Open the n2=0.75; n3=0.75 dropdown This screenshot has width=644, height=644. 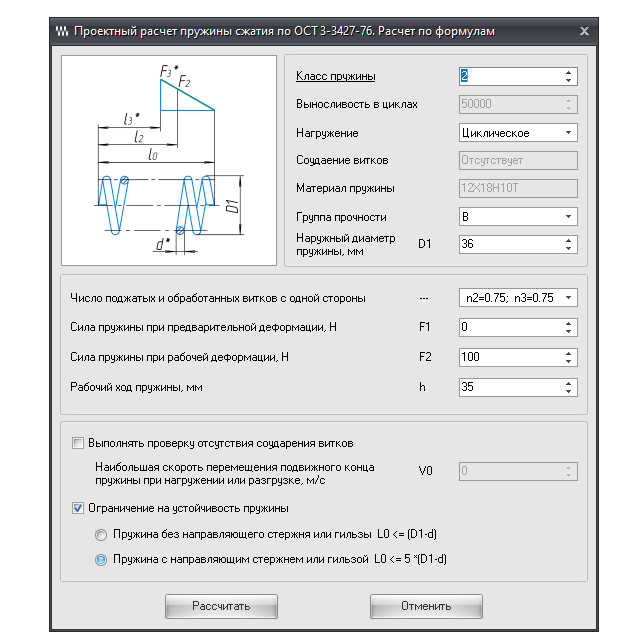[568, 298]
